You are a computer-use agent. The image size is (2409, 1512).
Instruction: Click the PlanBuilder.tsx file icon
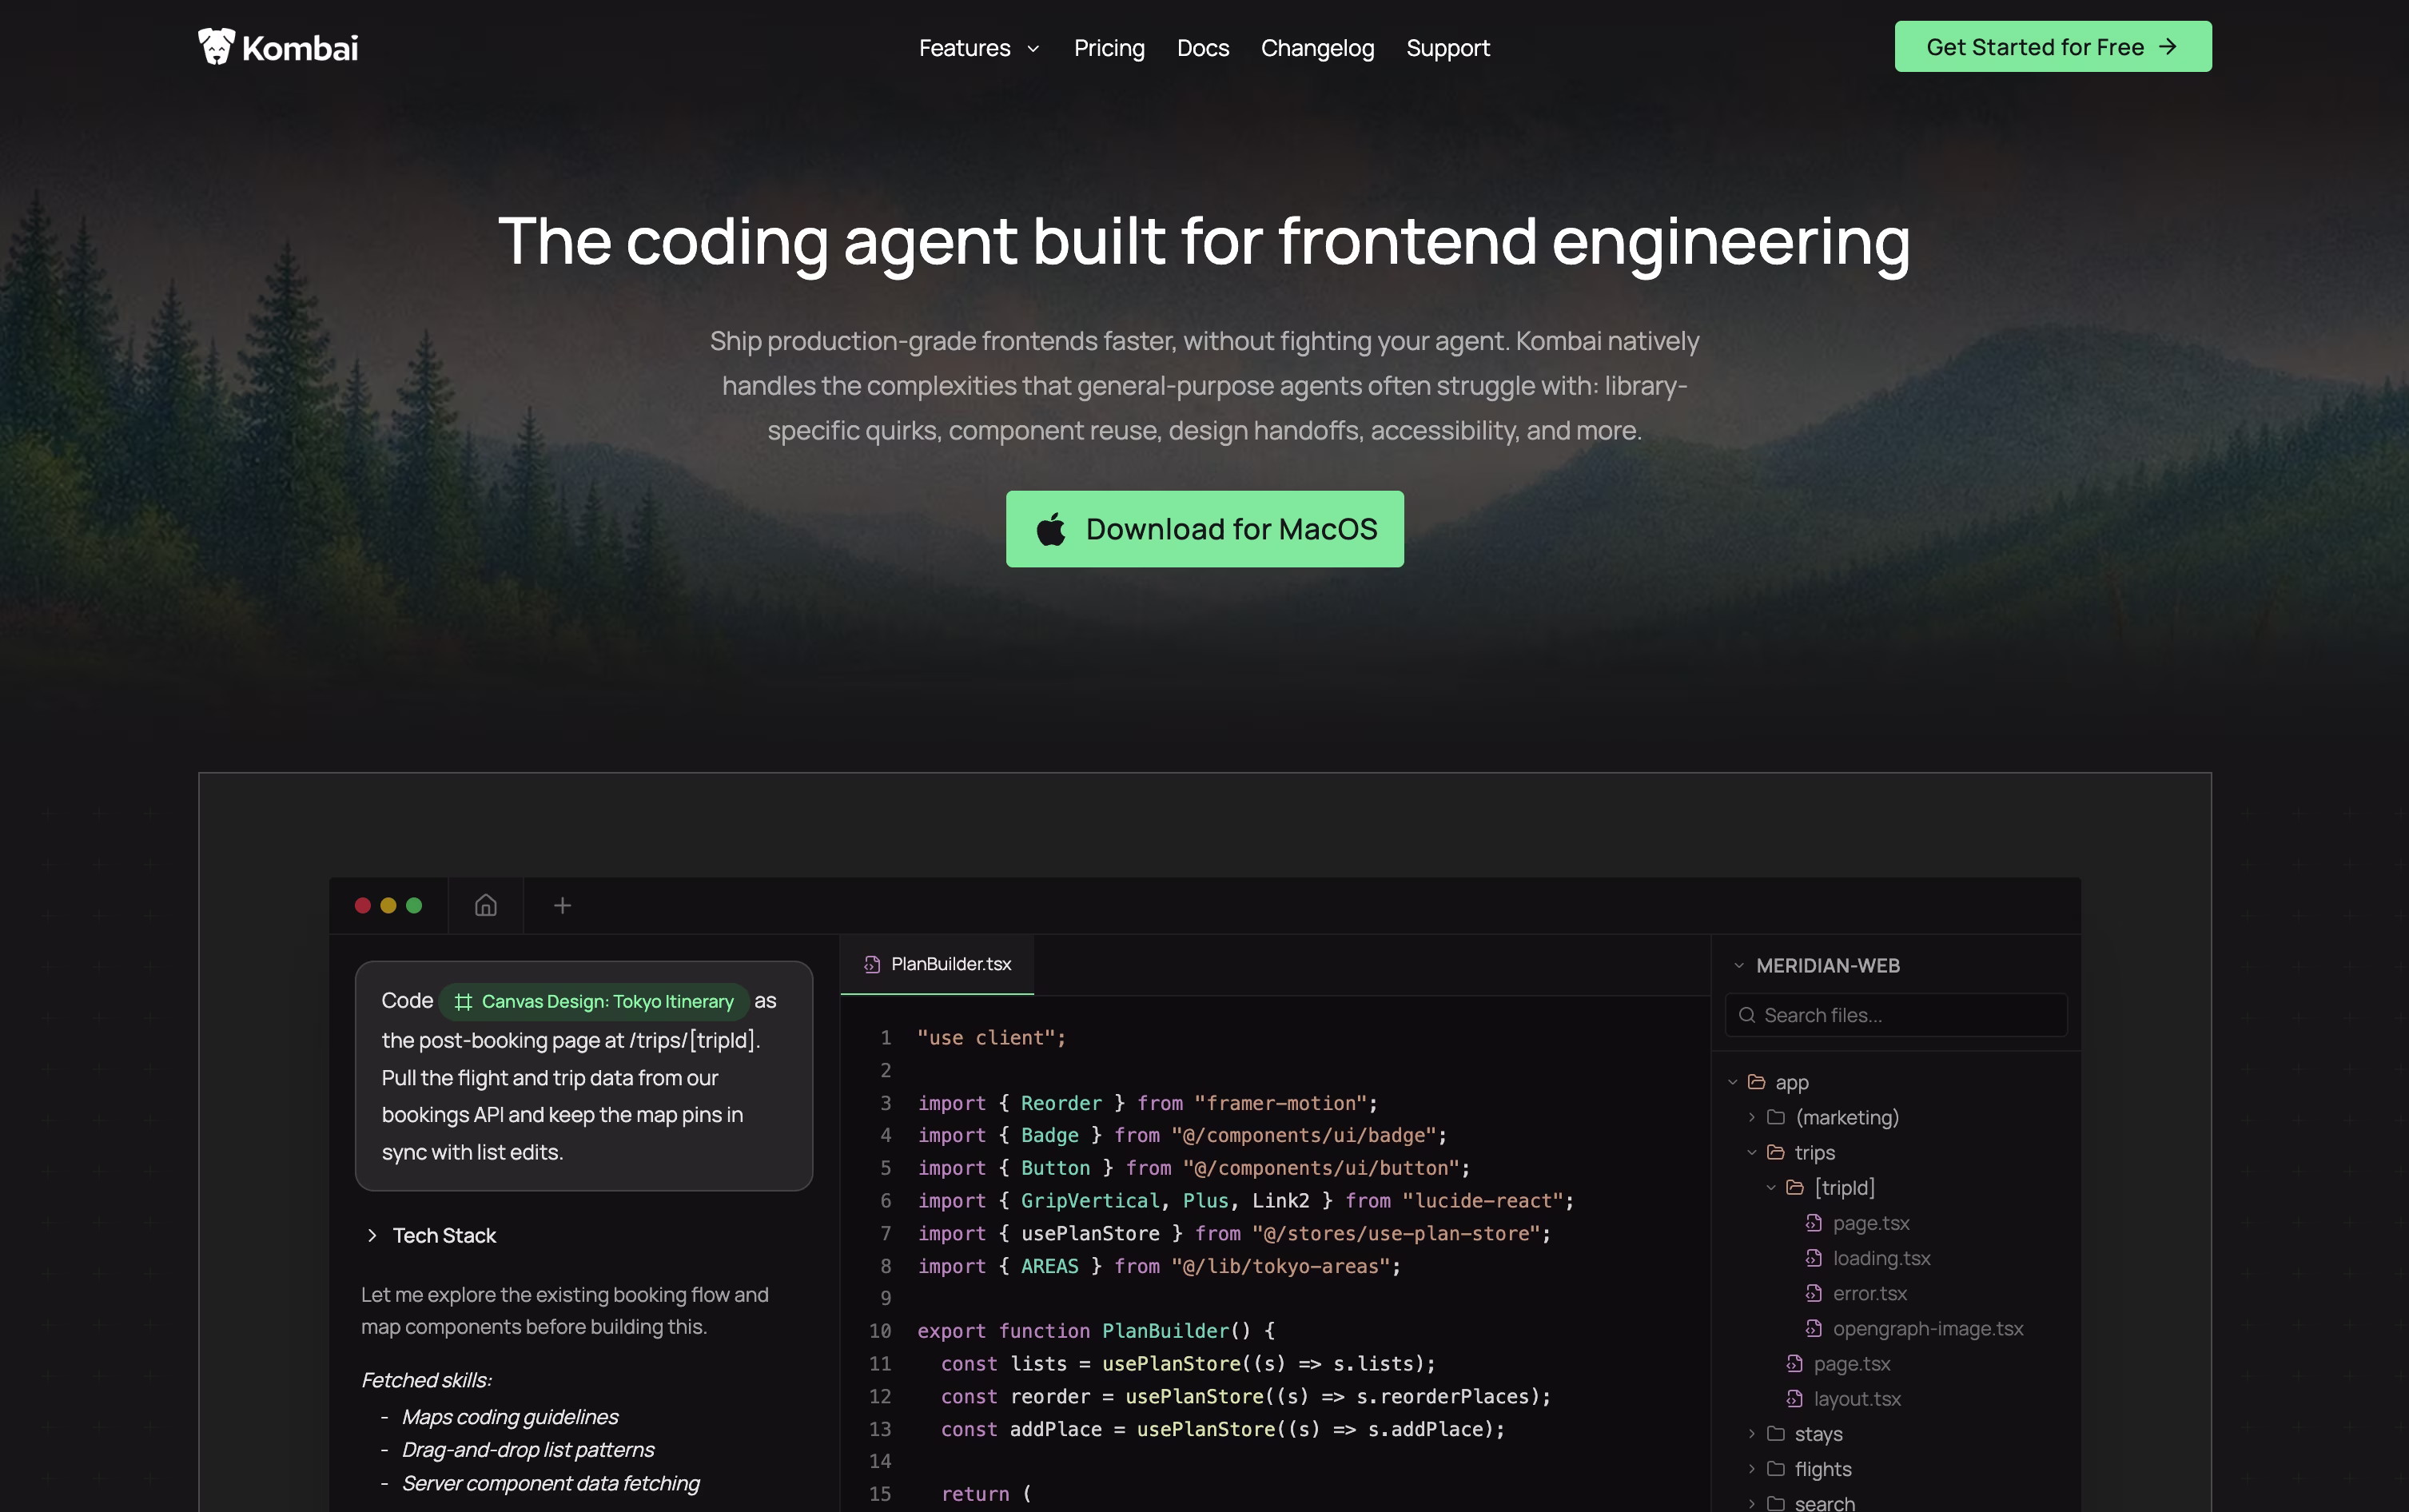click(872, 964)
